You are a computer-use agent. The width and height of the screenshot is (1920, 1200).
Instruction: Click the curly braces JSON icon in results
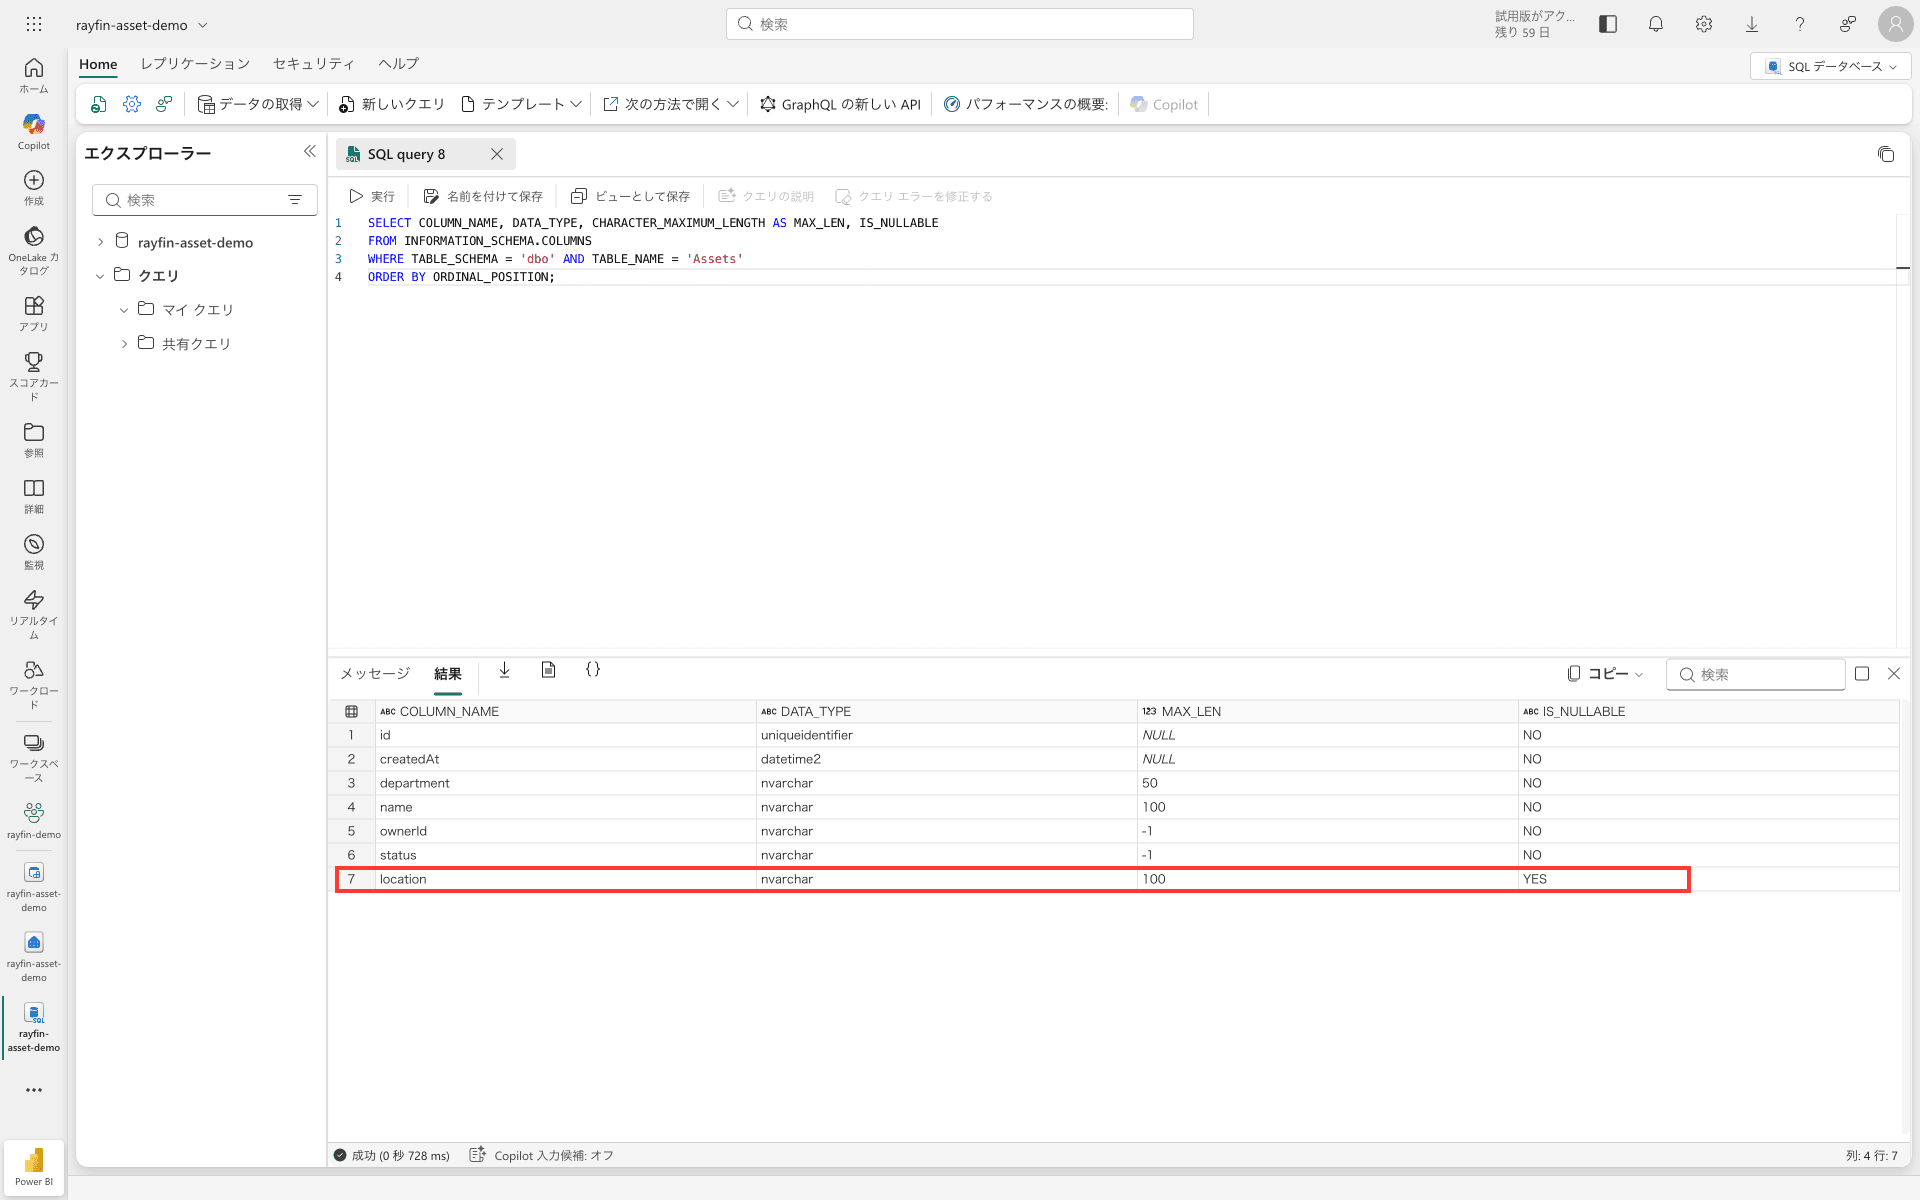[593, 670]
